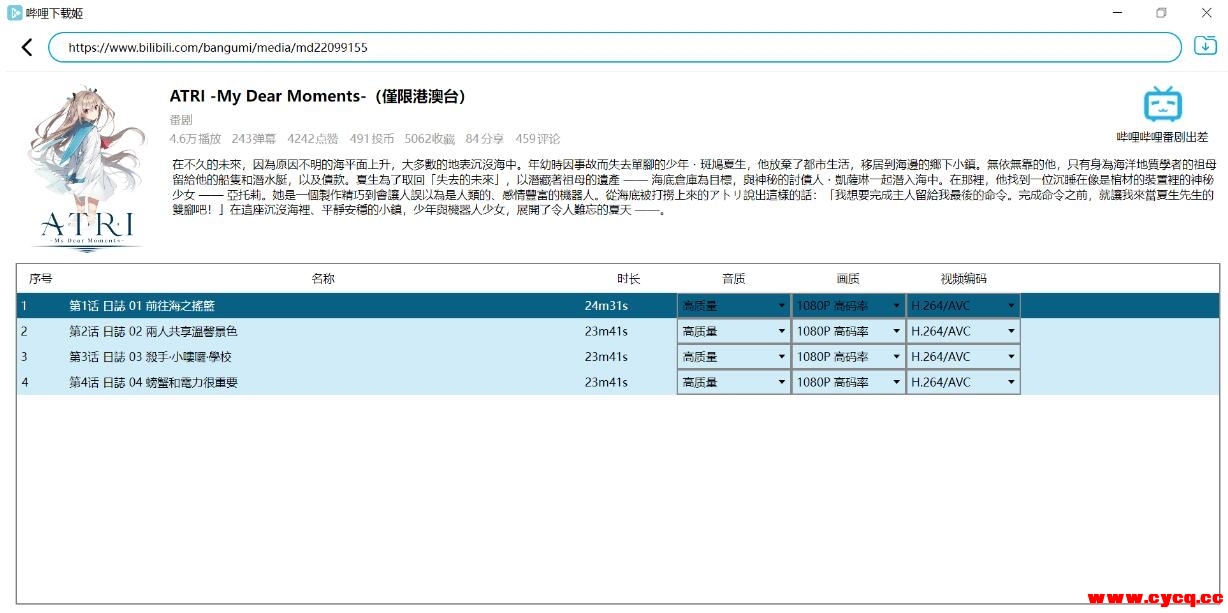Image resolution: width=1228 pixels, height=613 pixels.
Task: Click the back arrow icon
Action: (27, 47)
